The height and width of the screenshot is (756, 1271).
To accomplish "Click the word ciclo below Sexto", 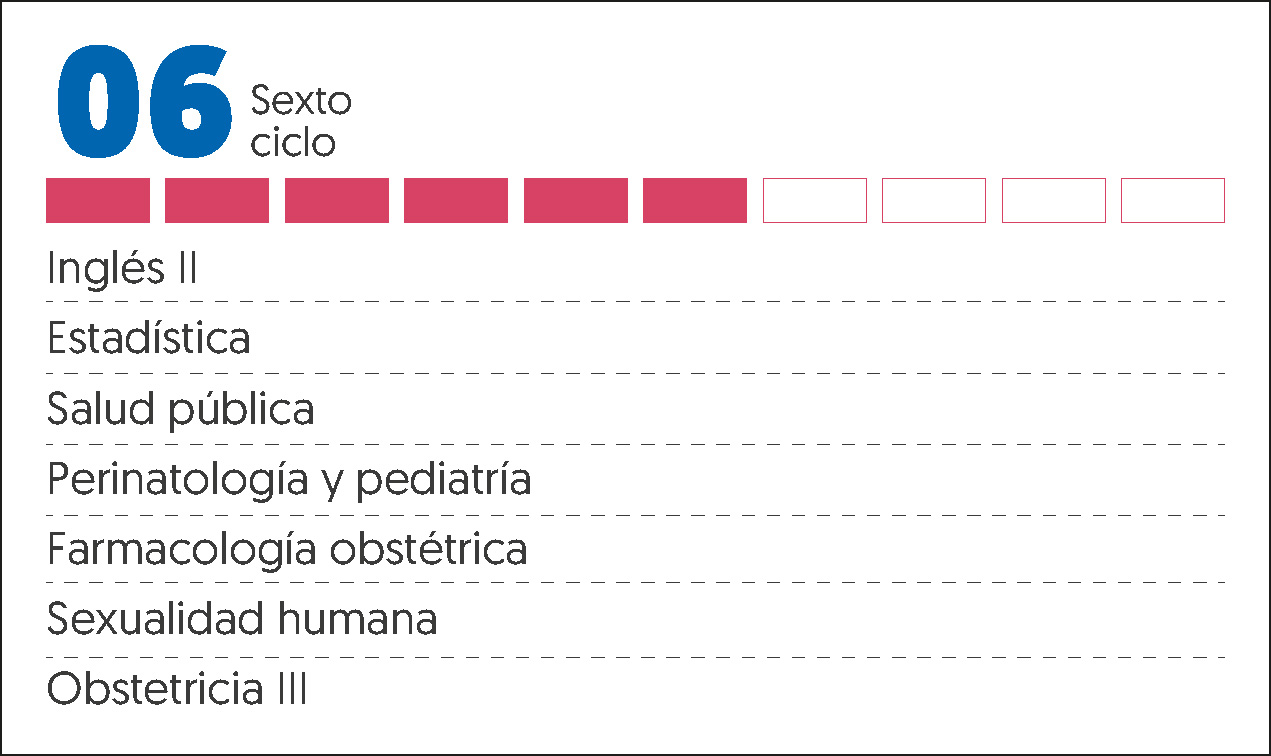I will coord(293,143).
